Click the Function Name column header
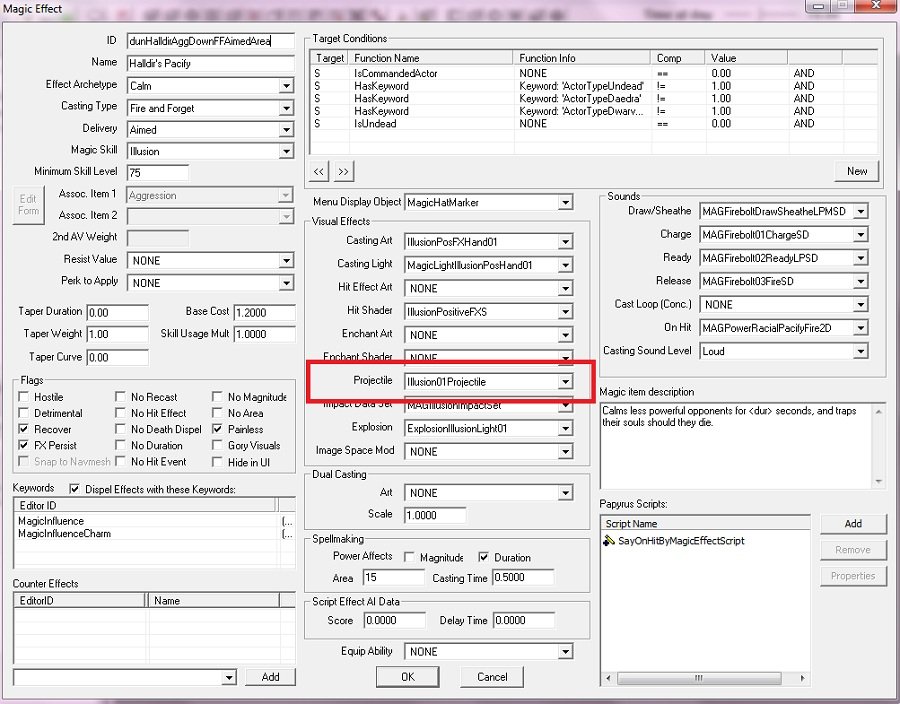The width and height of the screenshot is (900, 704). point(430,58)
